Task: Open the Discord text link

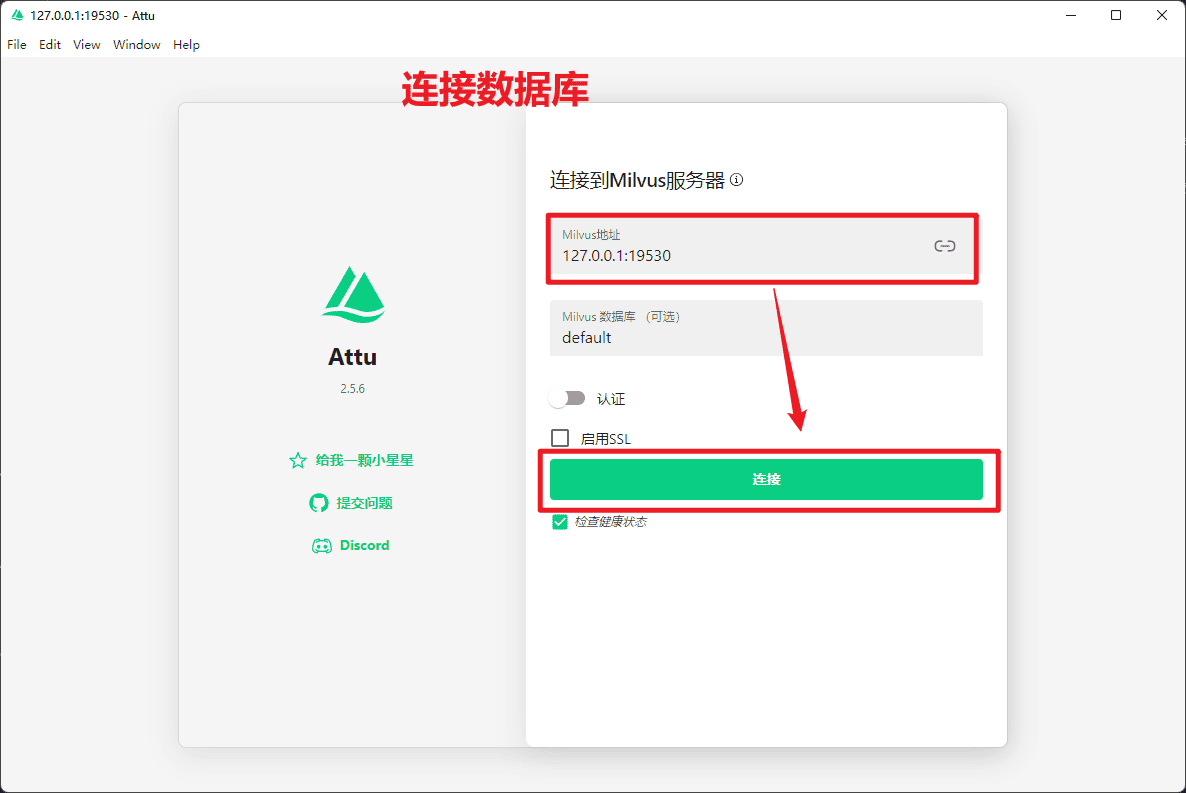Action: pyautogui.click(x=364, y=546)
